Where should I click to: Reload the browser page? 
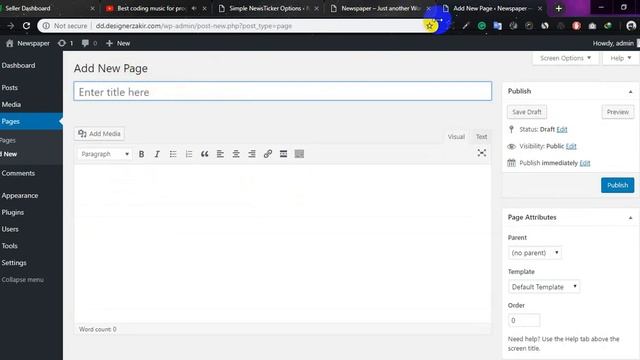pos(26,26)
